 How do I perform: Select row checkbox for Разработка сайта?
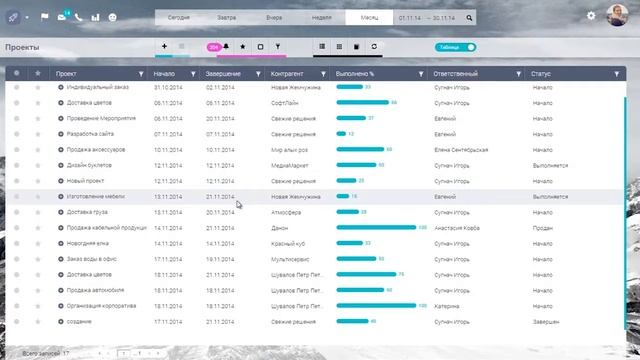(16, 134)
